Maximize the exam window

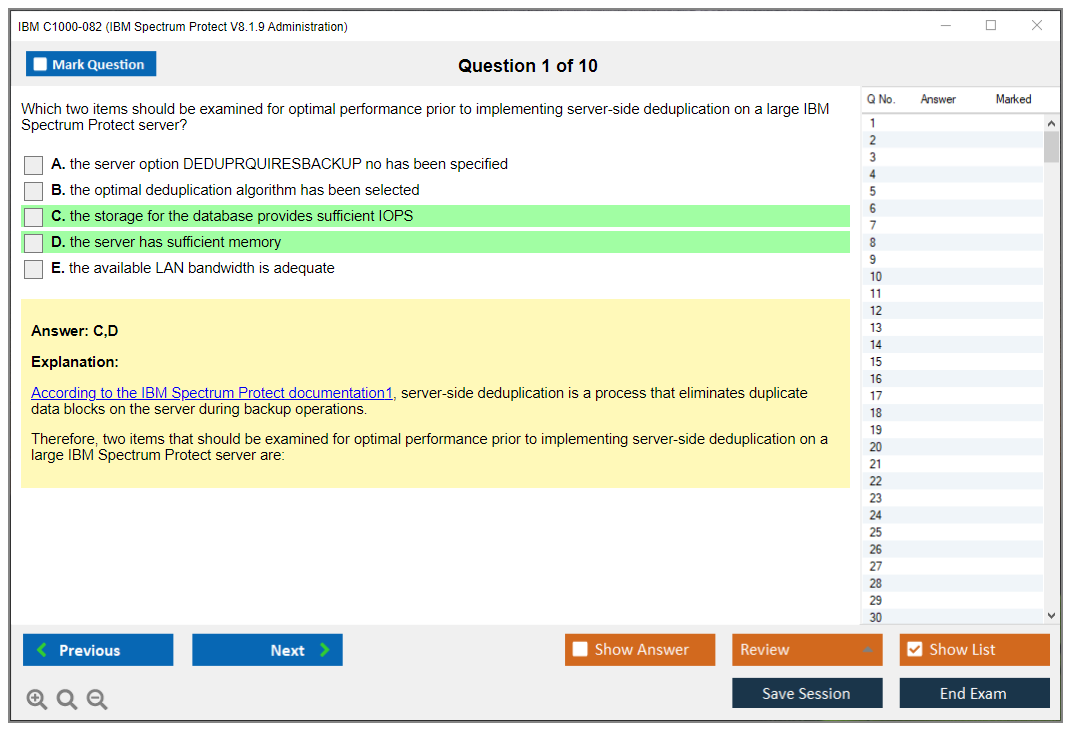(x=991, y=26)
